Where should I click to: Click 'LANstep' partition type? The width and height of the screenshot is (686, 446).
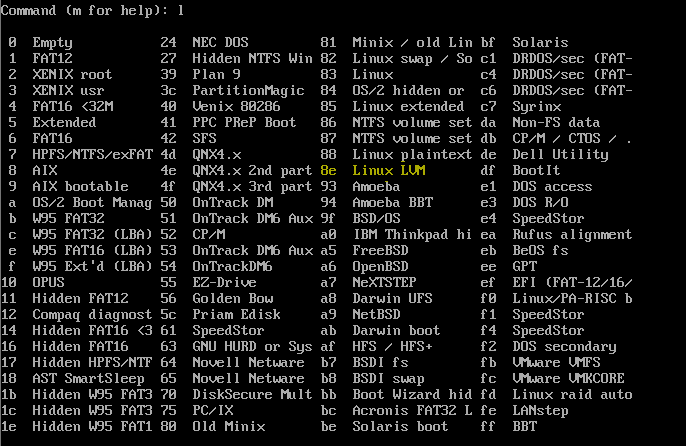click(540, 411)
